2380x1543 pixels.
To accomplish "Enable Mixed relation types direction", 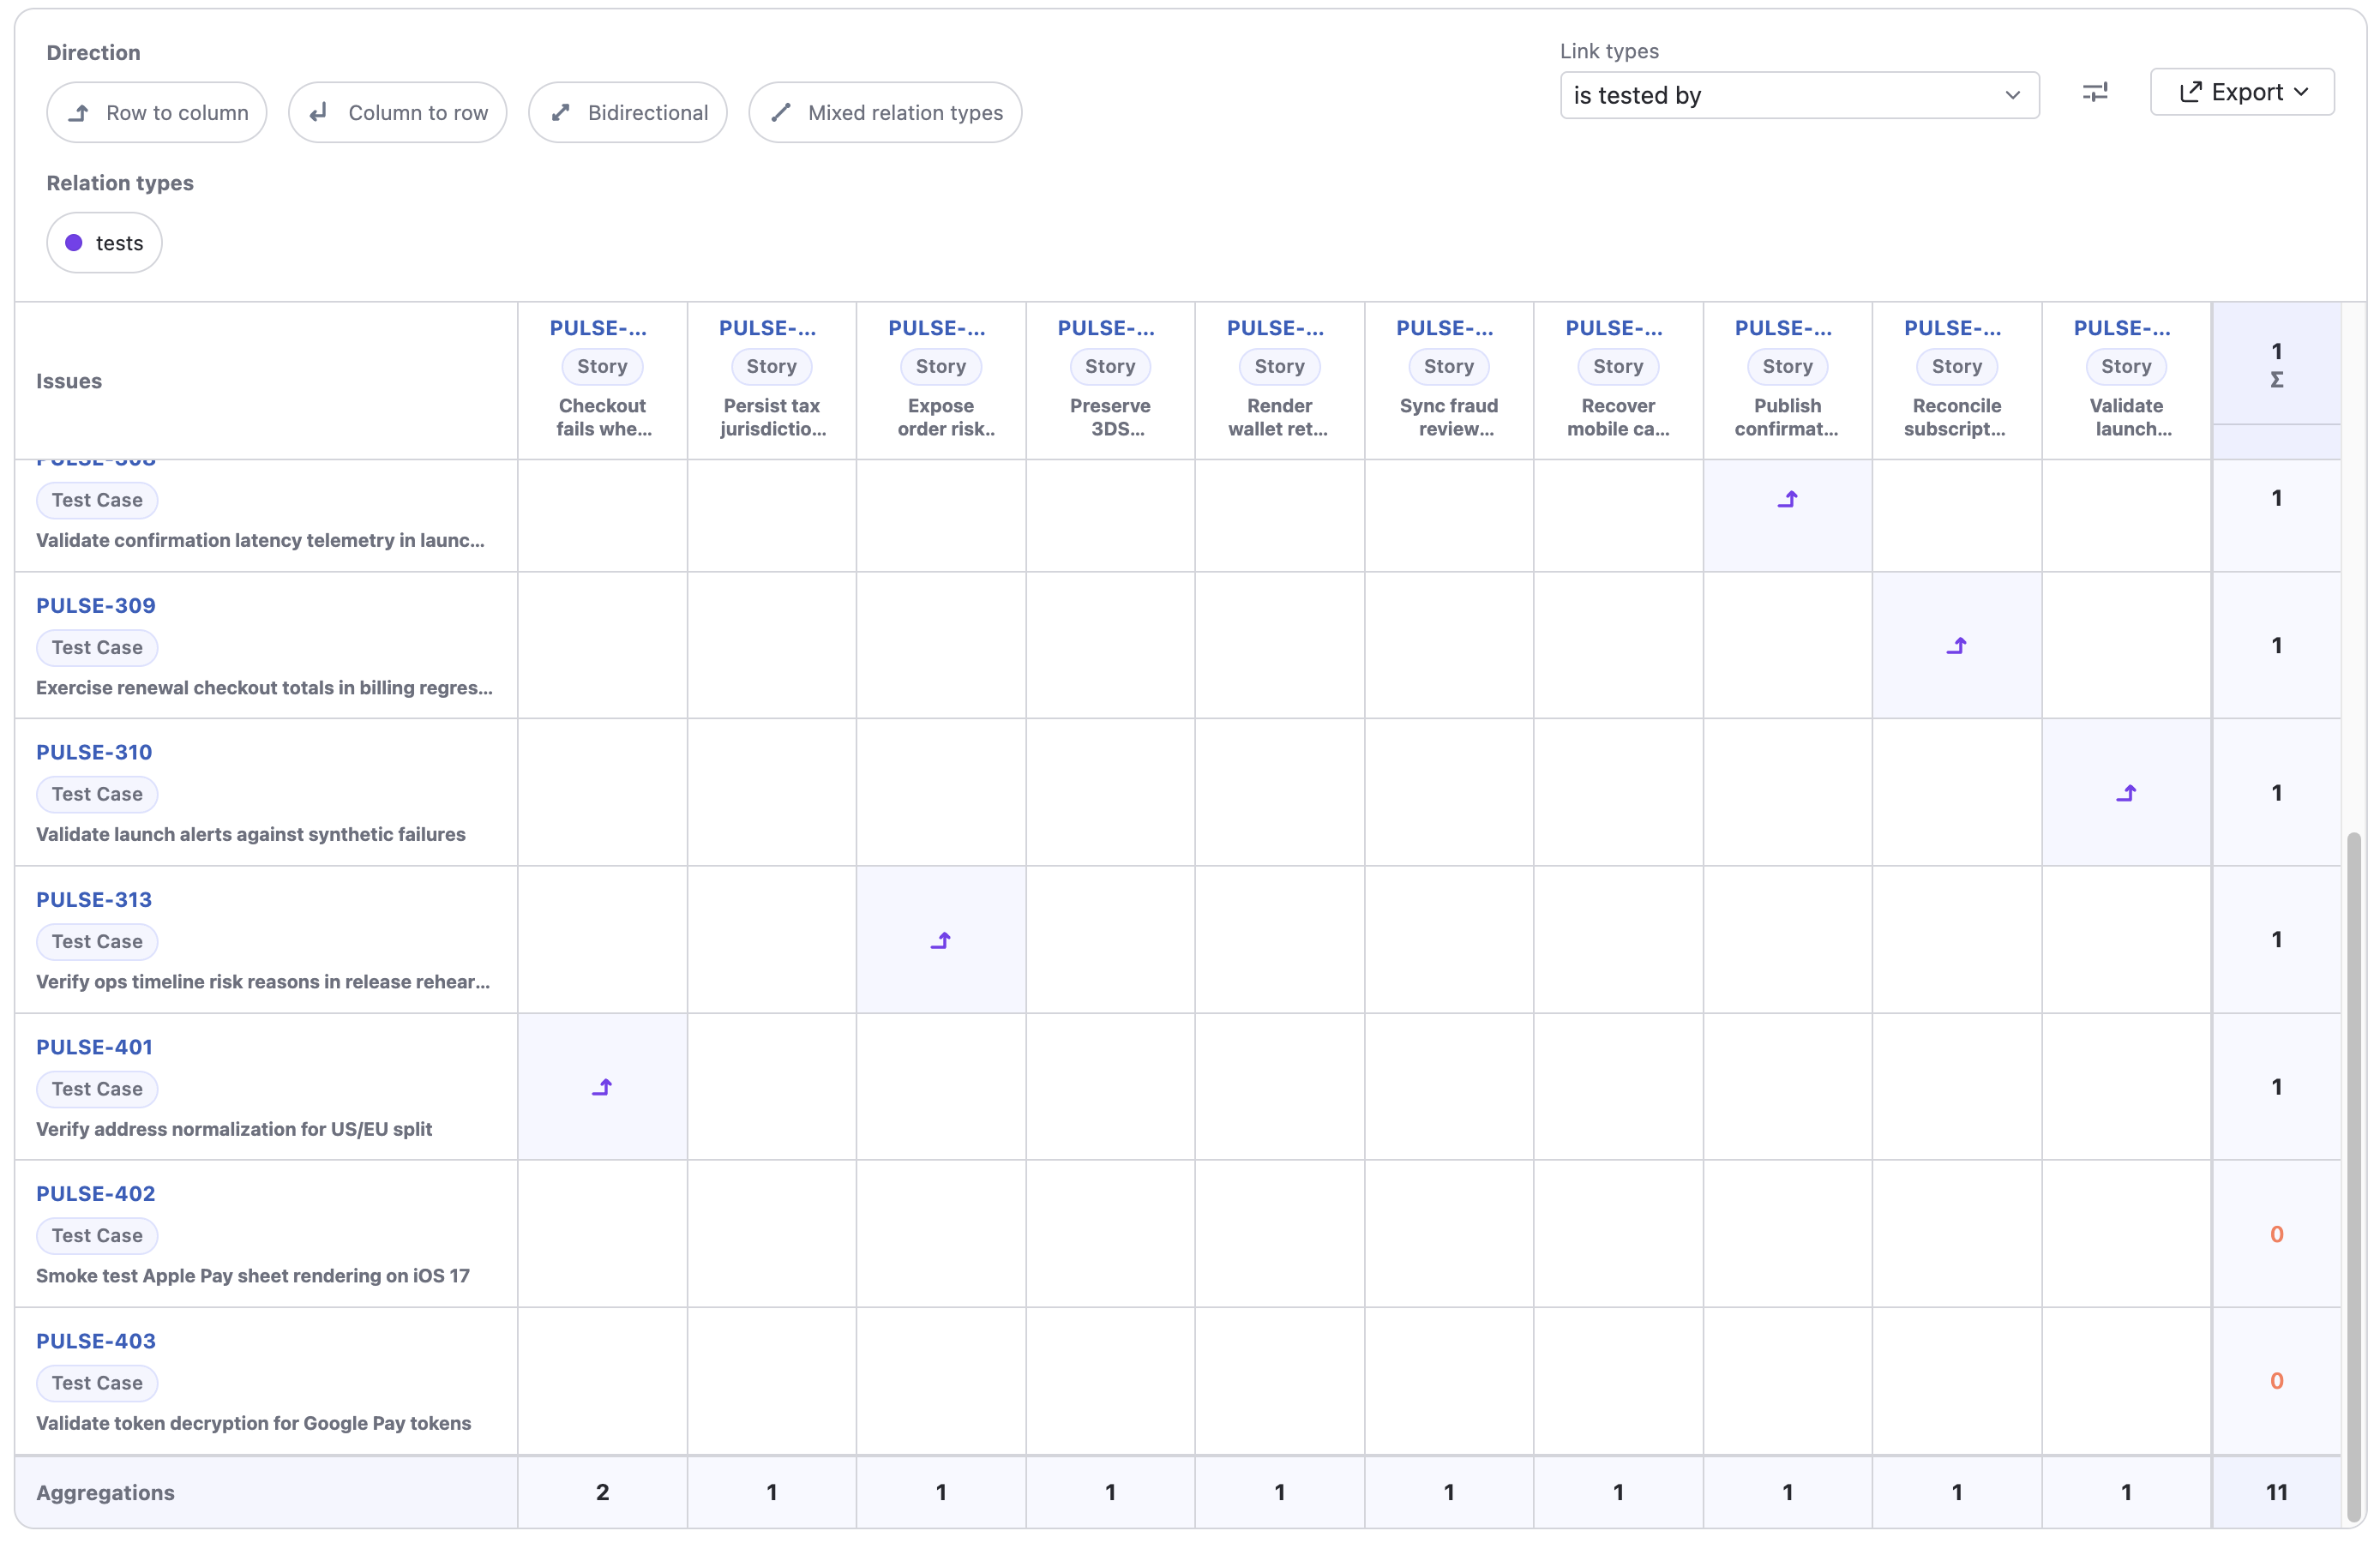I will click(884, 112).
